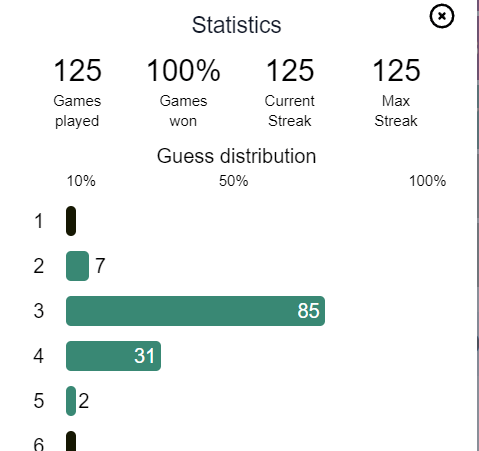The width and height of the screenshot is (479, 451).
Task: Click the Games played label
Action: point(77,111)
